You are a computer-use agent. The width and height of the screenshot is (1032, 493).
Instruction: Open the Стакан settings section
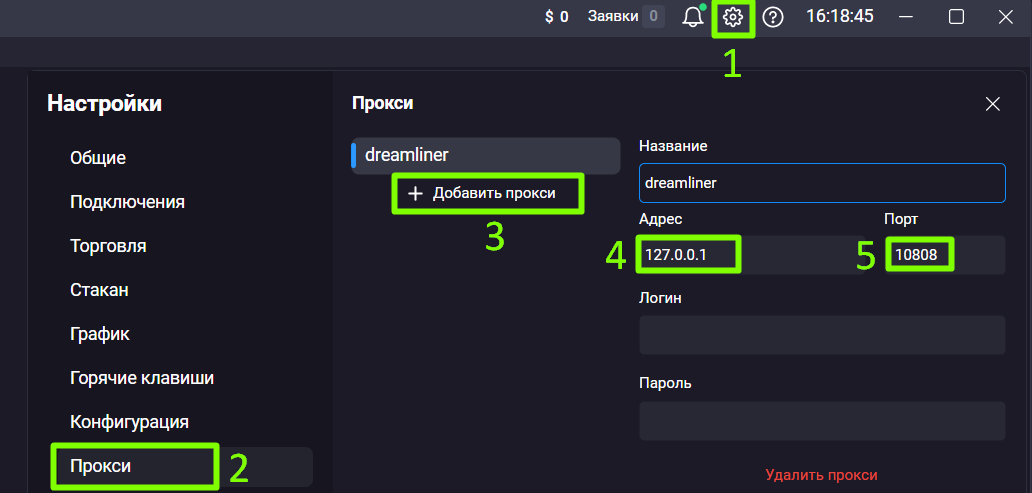point(99,290)
